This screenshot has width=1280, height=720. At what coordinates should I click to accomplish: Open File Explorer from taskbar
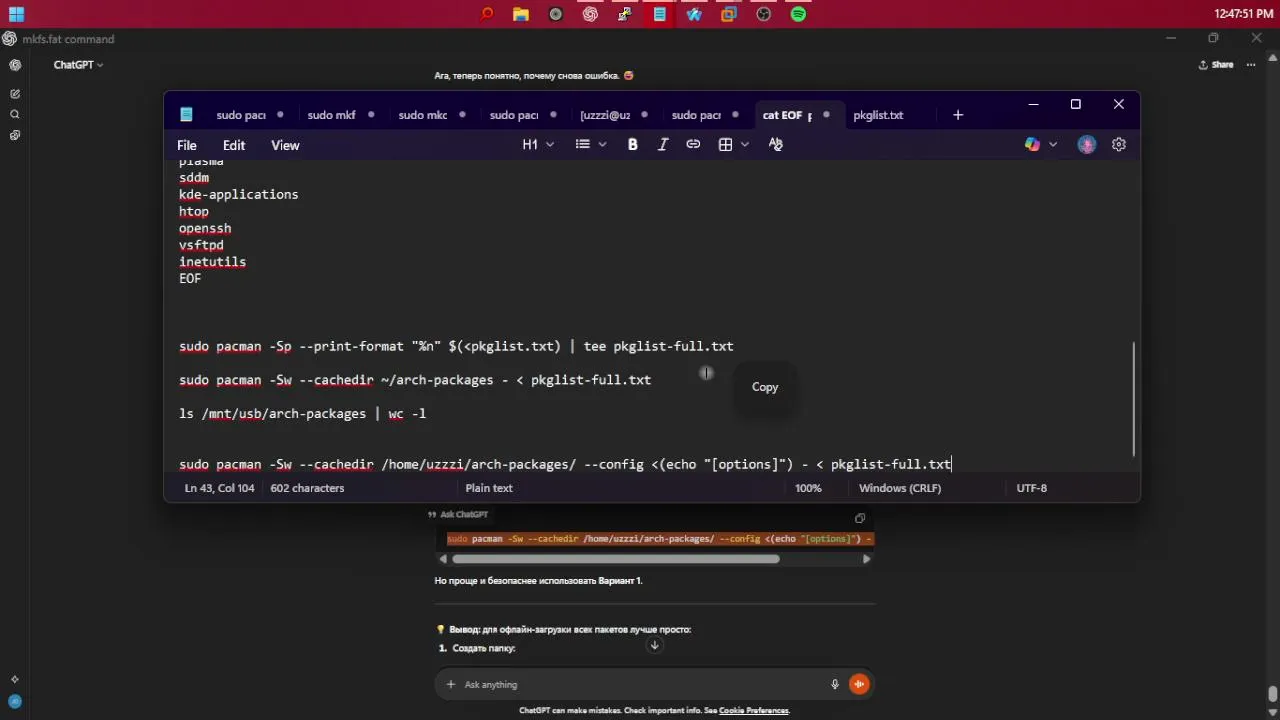[521, 14]
